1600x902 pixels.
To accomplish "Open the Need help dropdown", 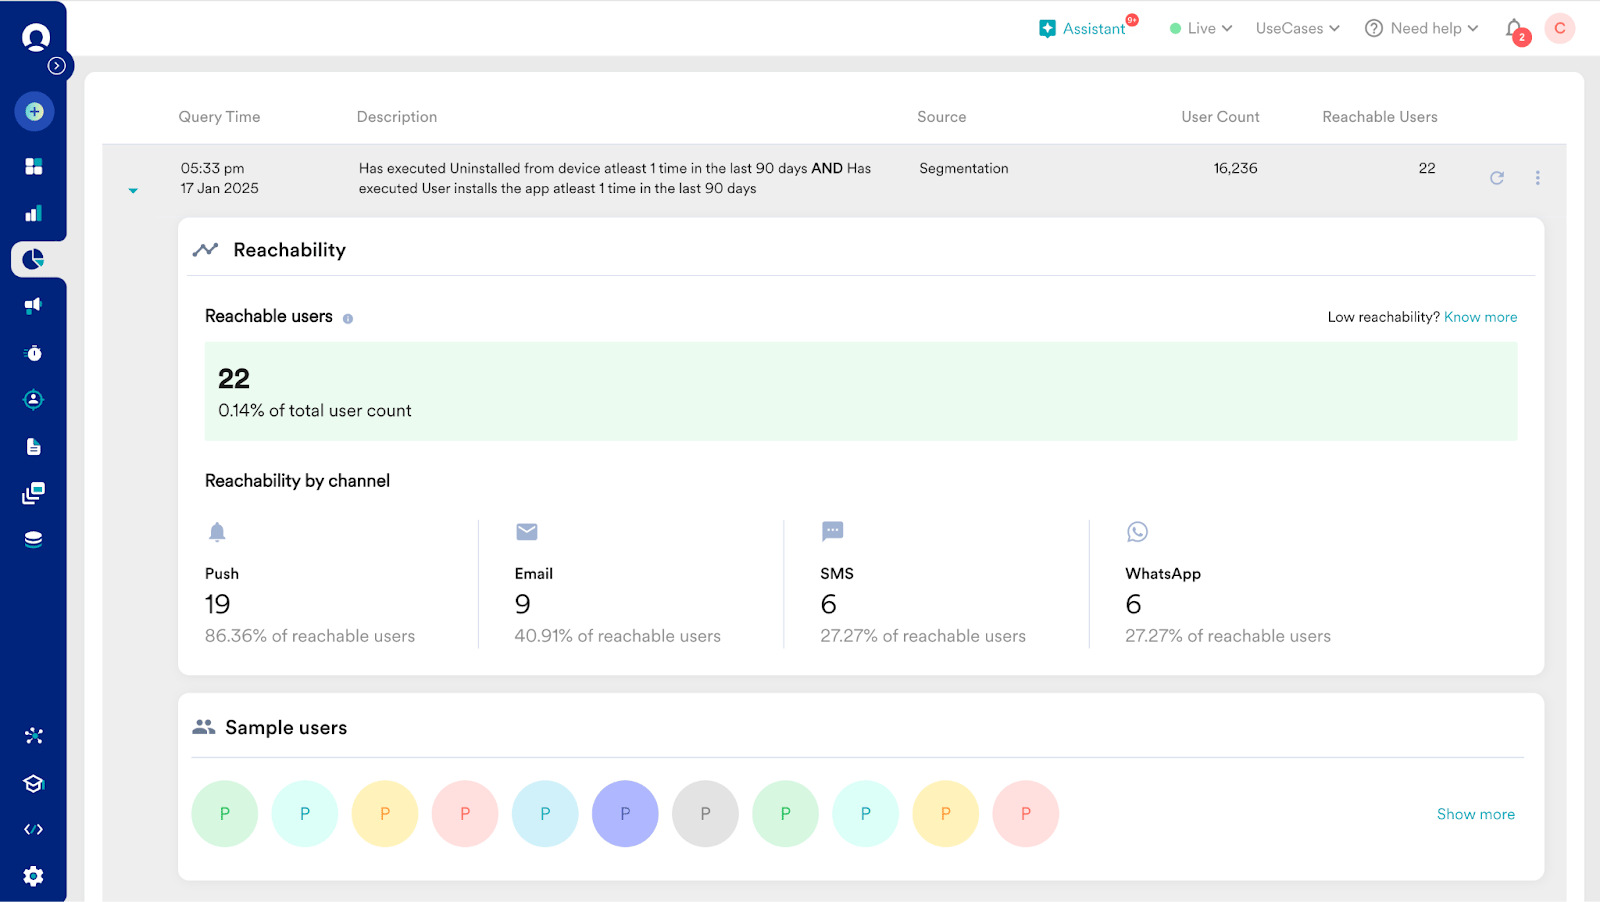I will pyautogui.click(x=1421, y=28).
